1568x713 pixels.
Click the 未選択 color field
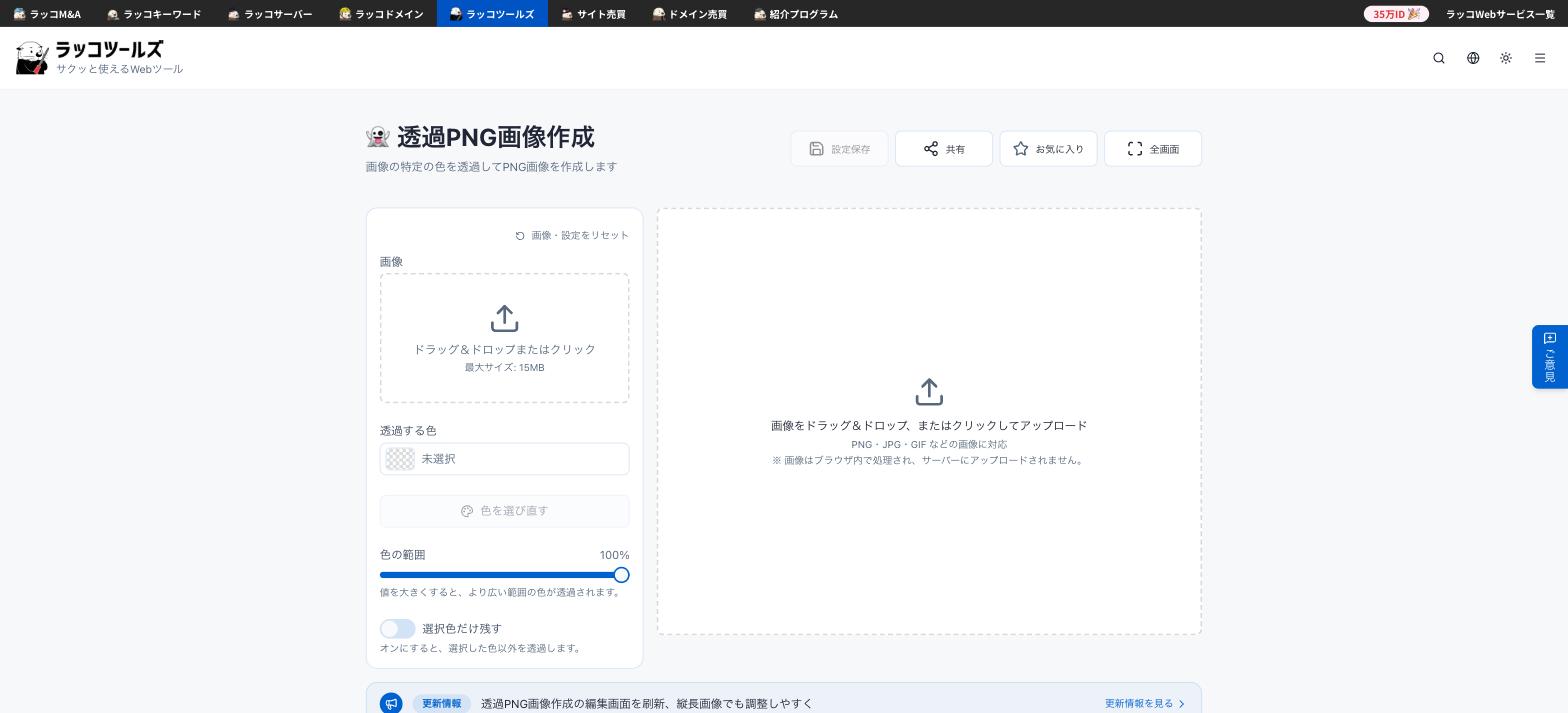pyautogui.click(x=505, y=459)
